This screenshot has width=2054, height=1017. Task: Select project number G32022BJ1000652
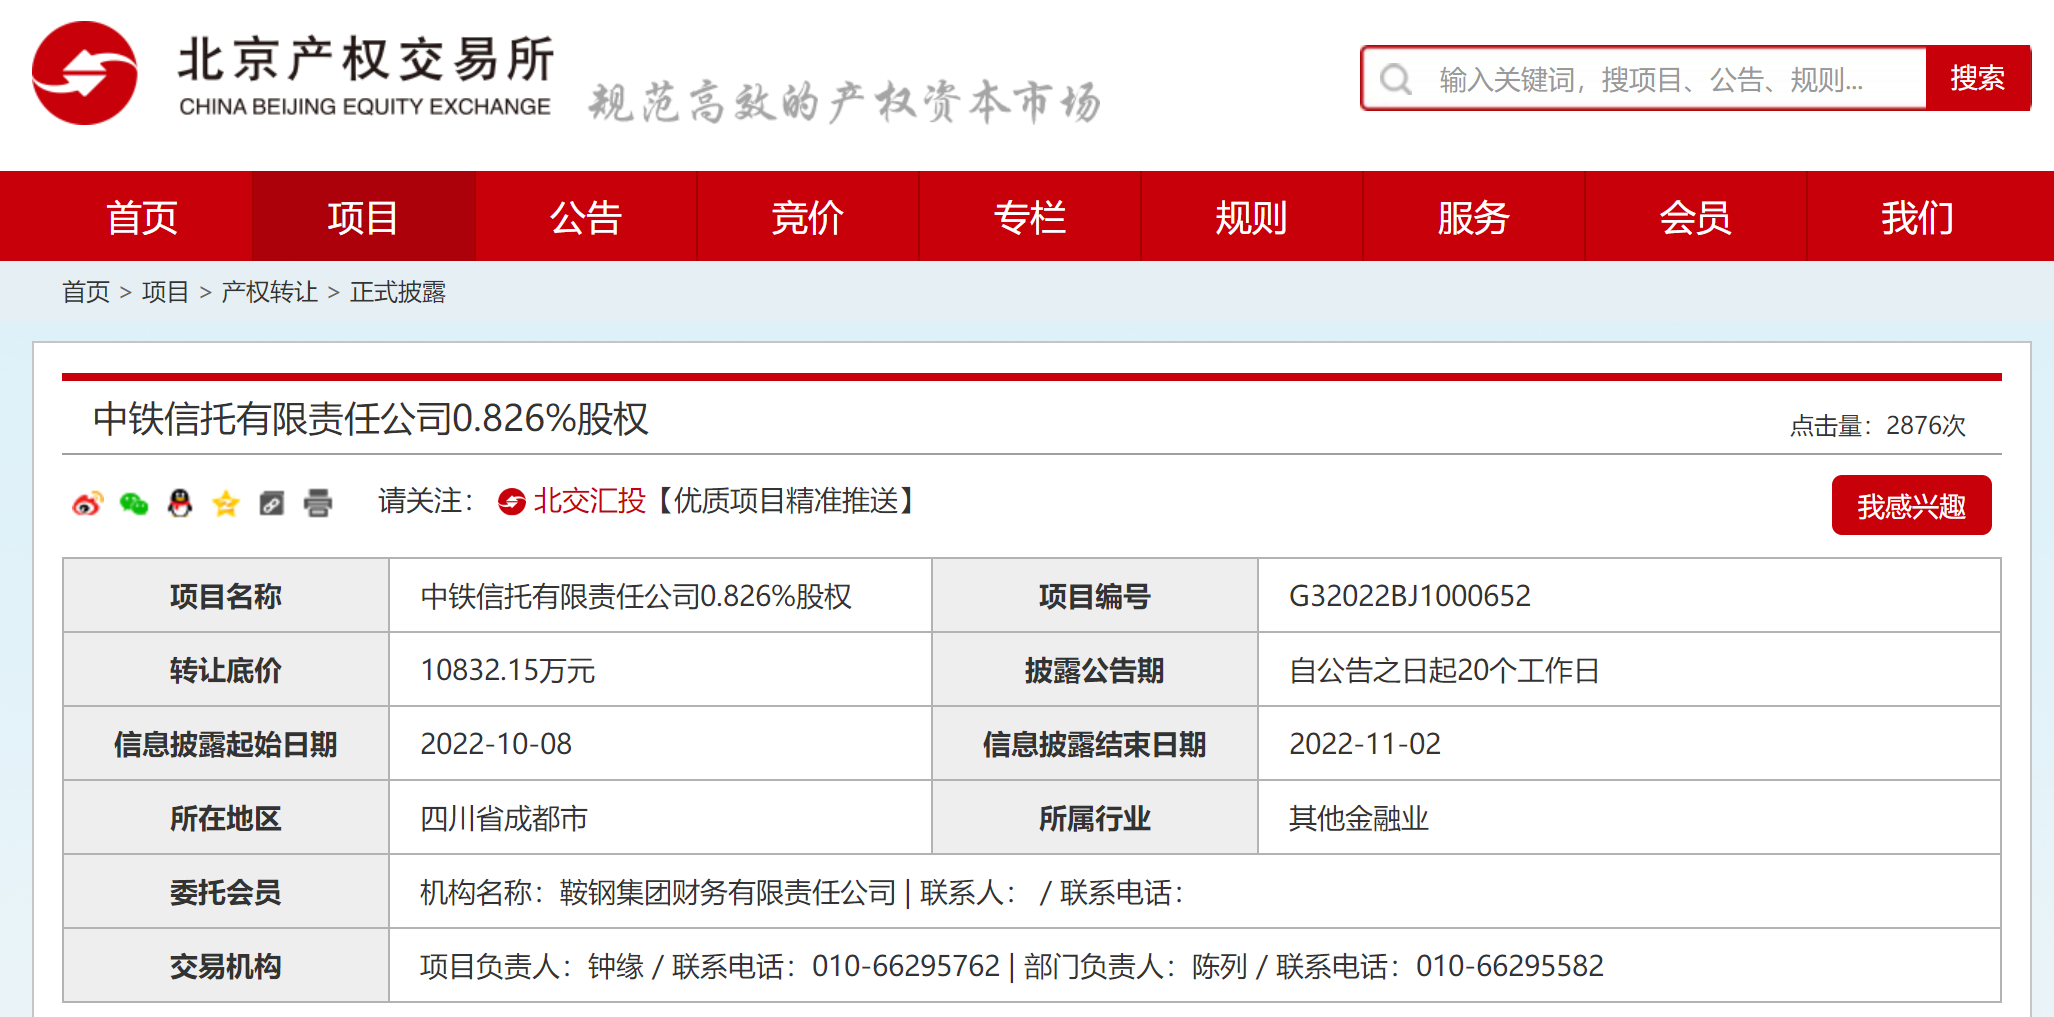(1410, 596)
